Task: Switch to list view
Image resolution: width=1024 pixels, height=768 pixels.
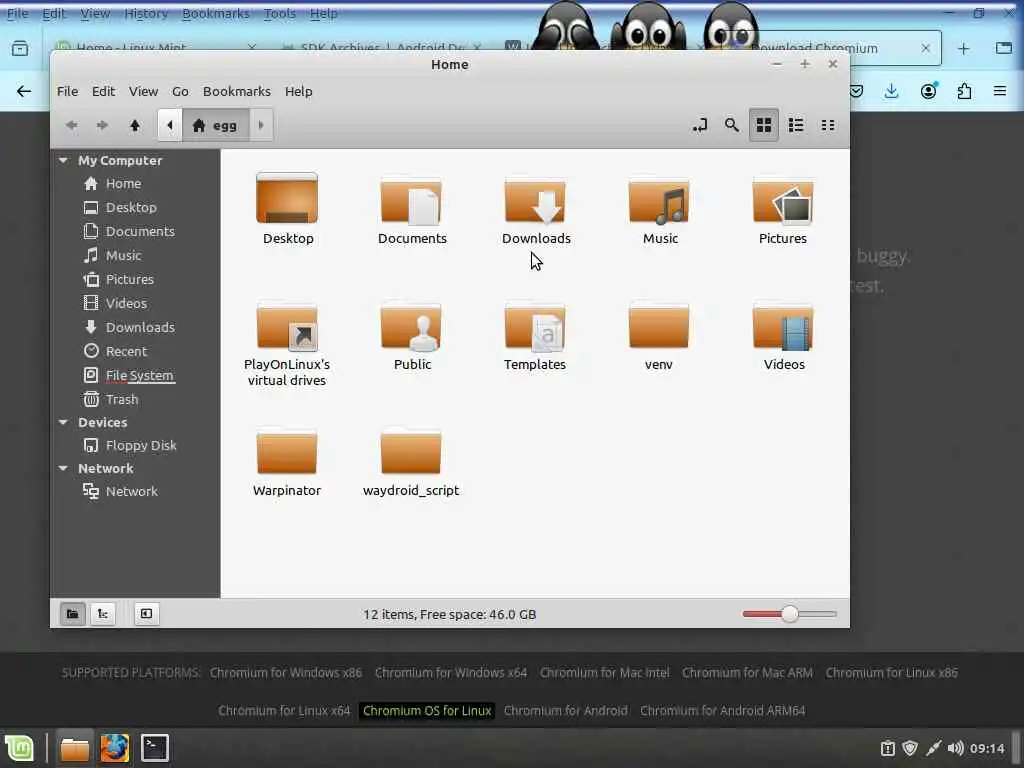Action: (795, 125)
